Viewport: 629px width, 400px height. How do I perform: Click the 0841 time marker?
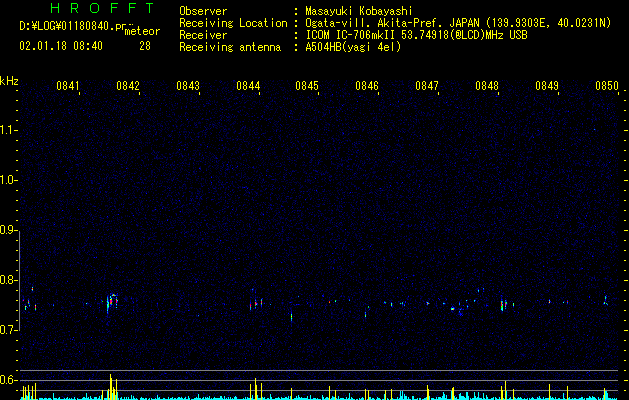click(68, 86)
